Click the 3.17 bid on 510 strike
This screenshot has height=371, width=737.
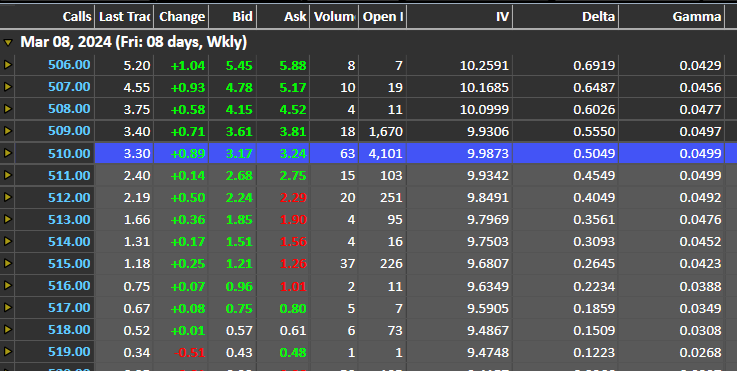[239, 153]
